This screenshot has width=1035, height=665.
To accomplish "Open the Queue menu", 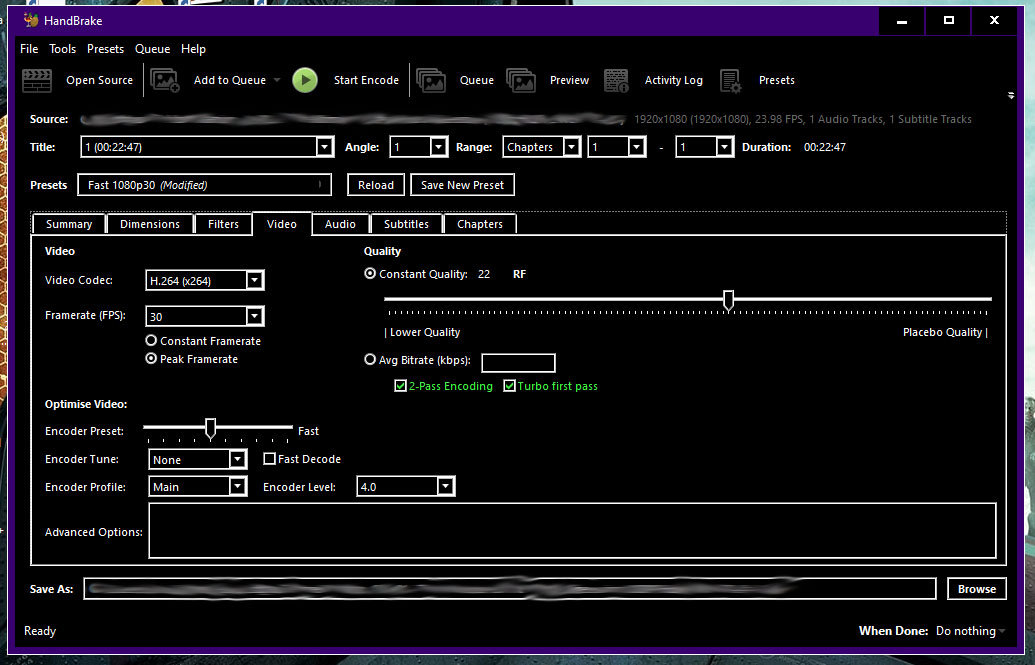I will pyautogui.click(x=152, y=49).
